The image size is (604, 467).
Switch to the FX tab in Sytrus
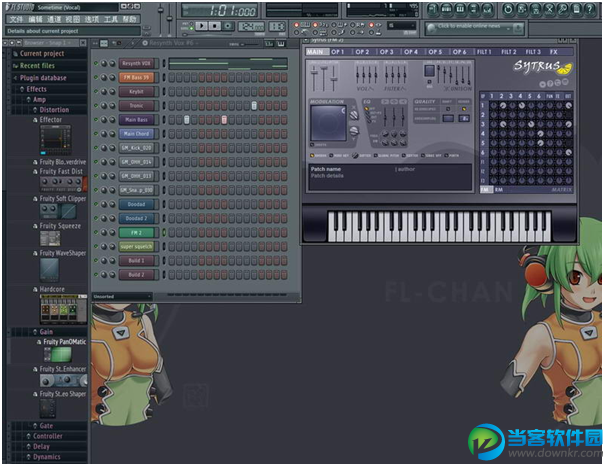point(553,52)
